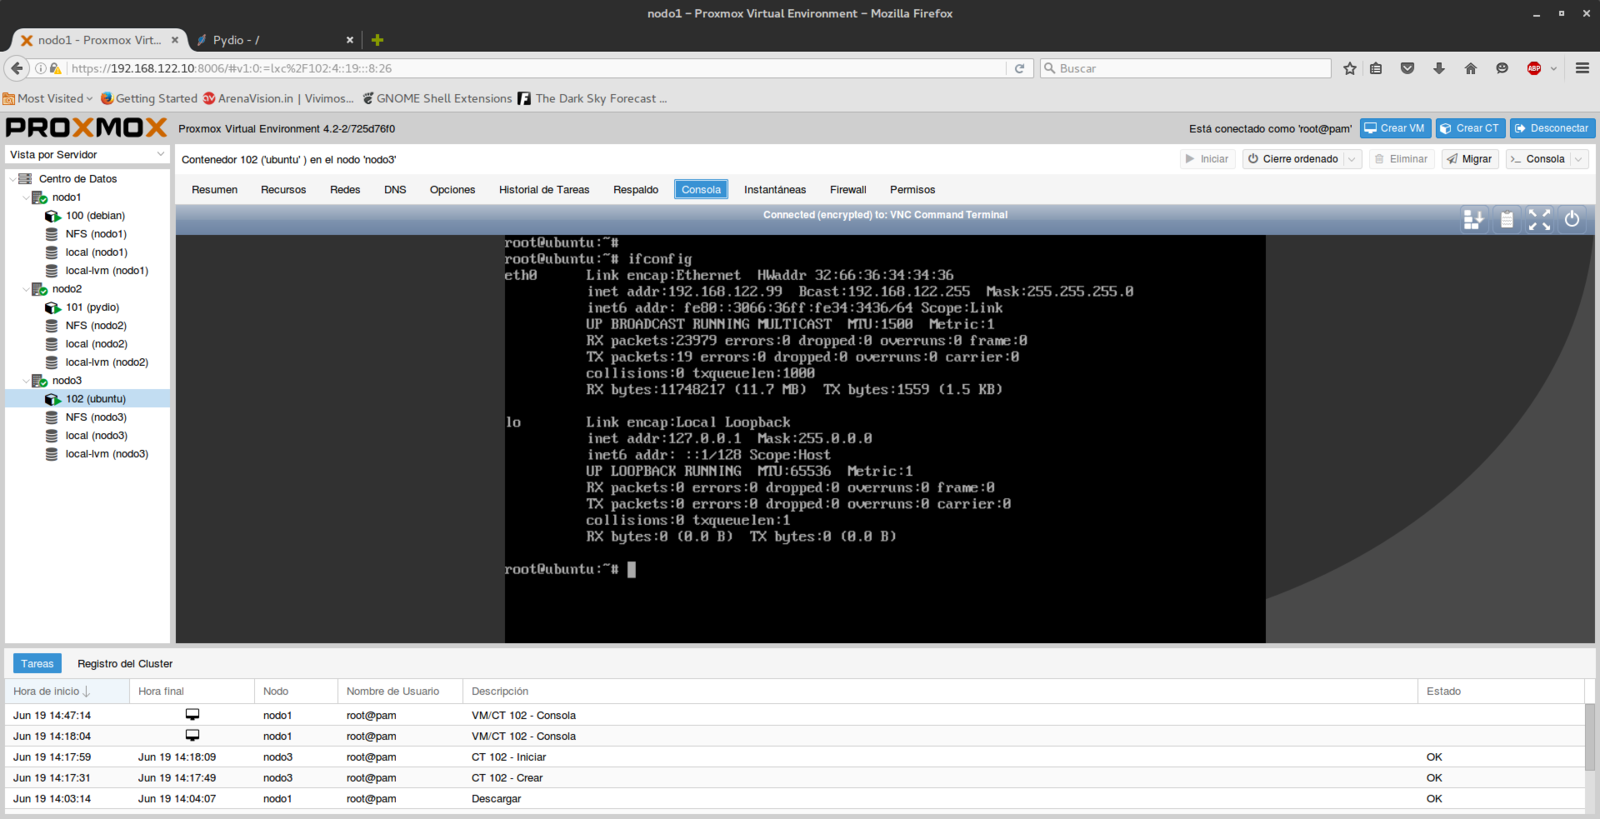Open the Permisos tab
The image size is (1600, 819).
coord(912,190)
